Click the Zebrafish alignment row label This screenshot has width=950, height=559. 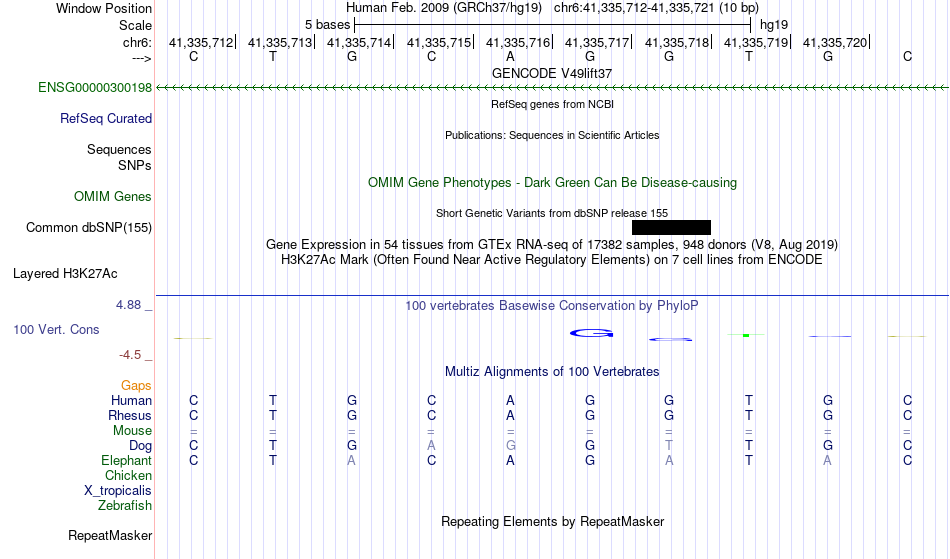coord(124,506)
